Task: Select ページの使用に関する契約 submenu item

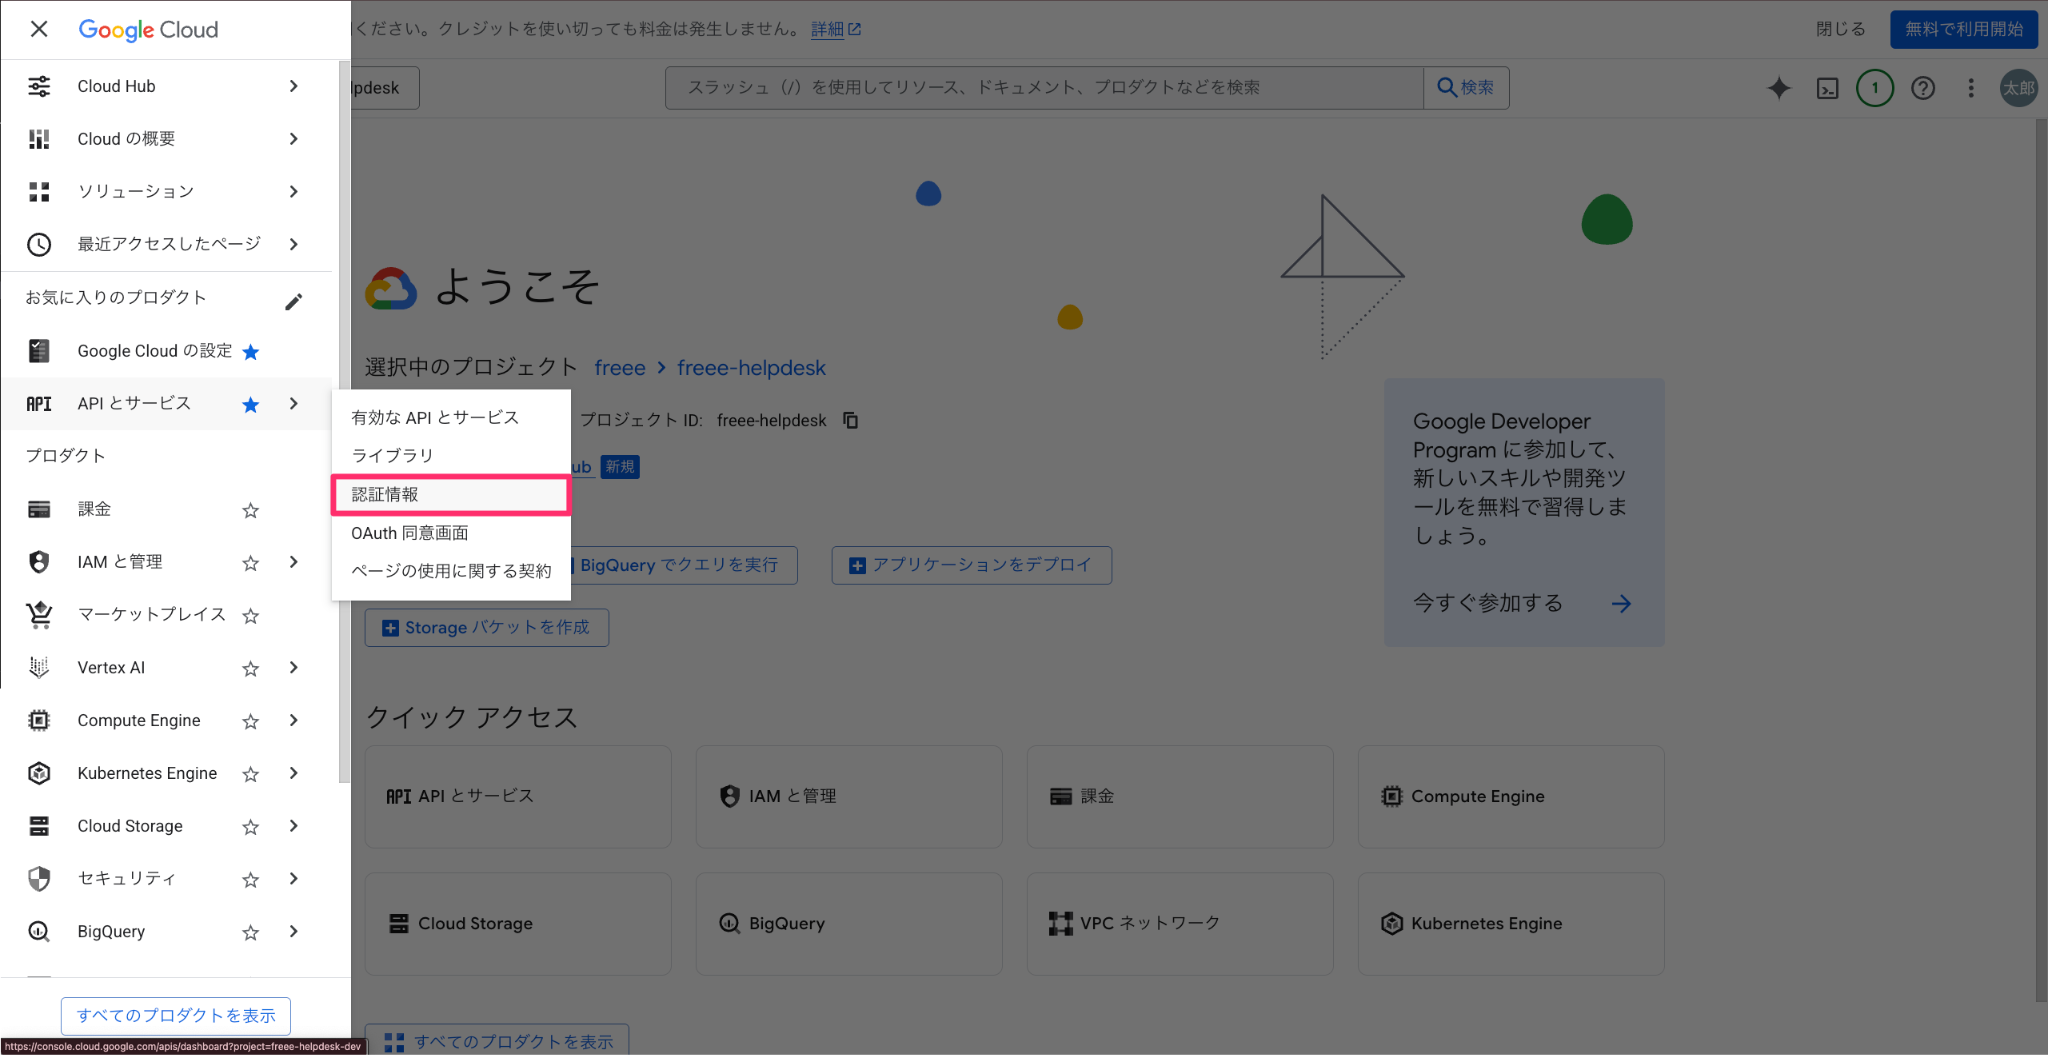Action: (451, 571)
